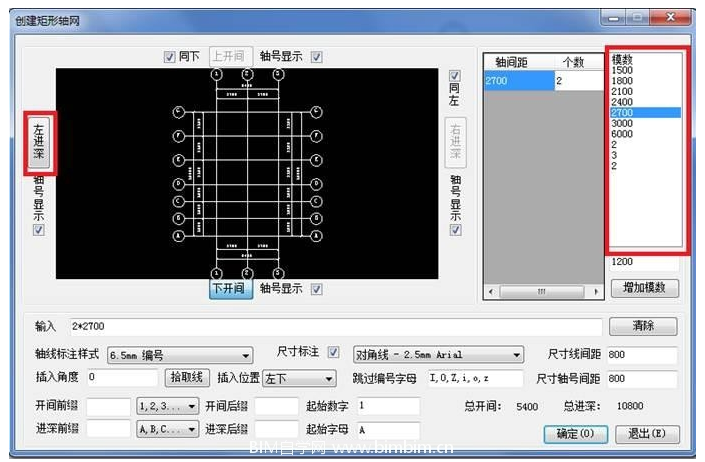This screenshot has height=462, width=705.
Task: Click the 尺寸线间距 field showing 800
Action: click(x=642, y=355)
